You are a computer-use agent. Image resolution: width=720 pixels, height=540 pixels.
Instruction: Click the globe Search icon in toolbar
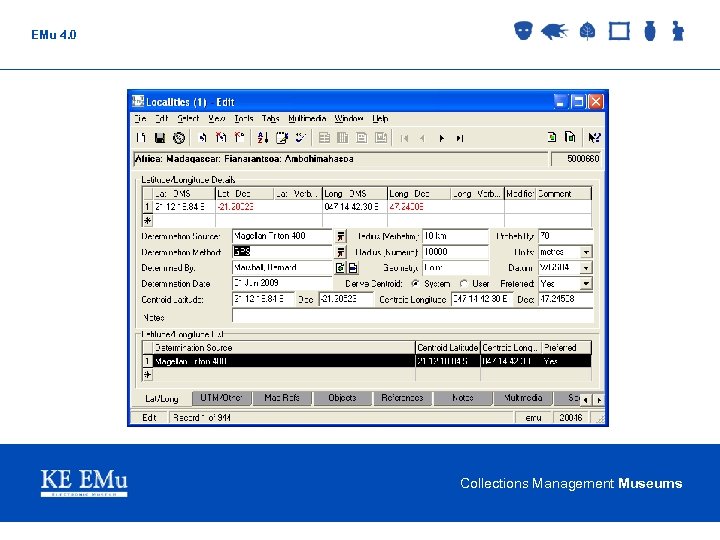click(x=179, y=137)
